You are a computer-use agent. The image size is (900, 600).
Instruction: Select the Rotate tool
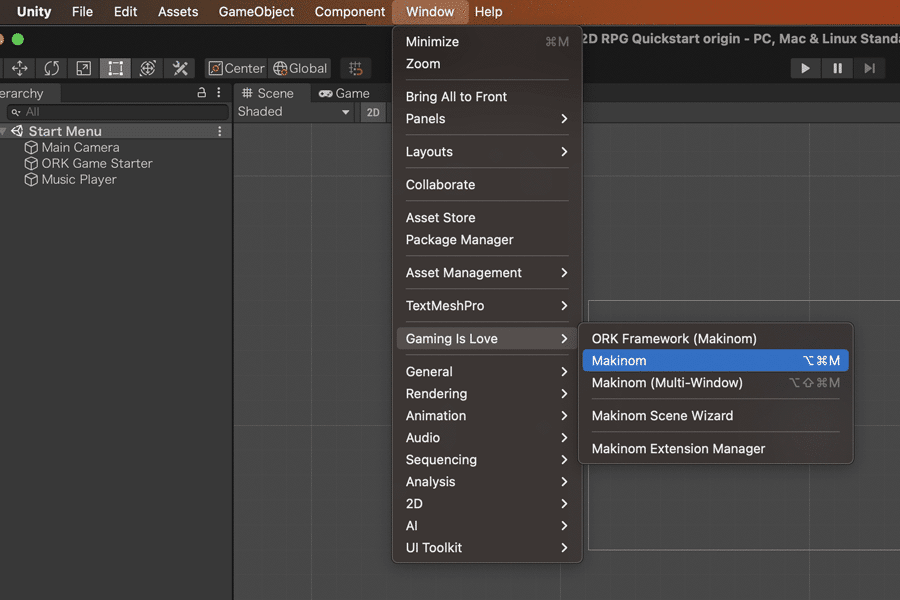[52, 68]
